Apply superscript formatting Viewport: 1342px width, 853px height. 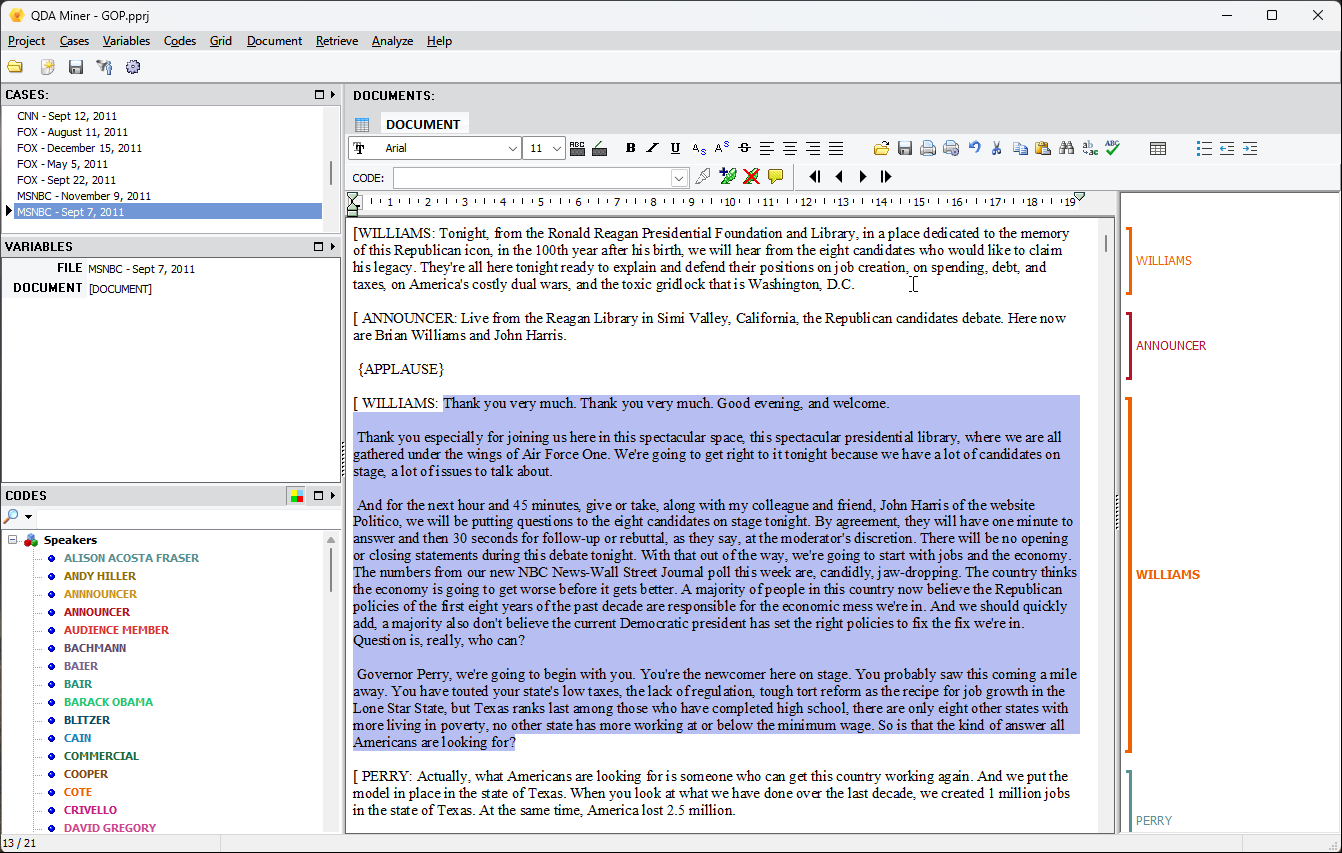coord(721,148)
